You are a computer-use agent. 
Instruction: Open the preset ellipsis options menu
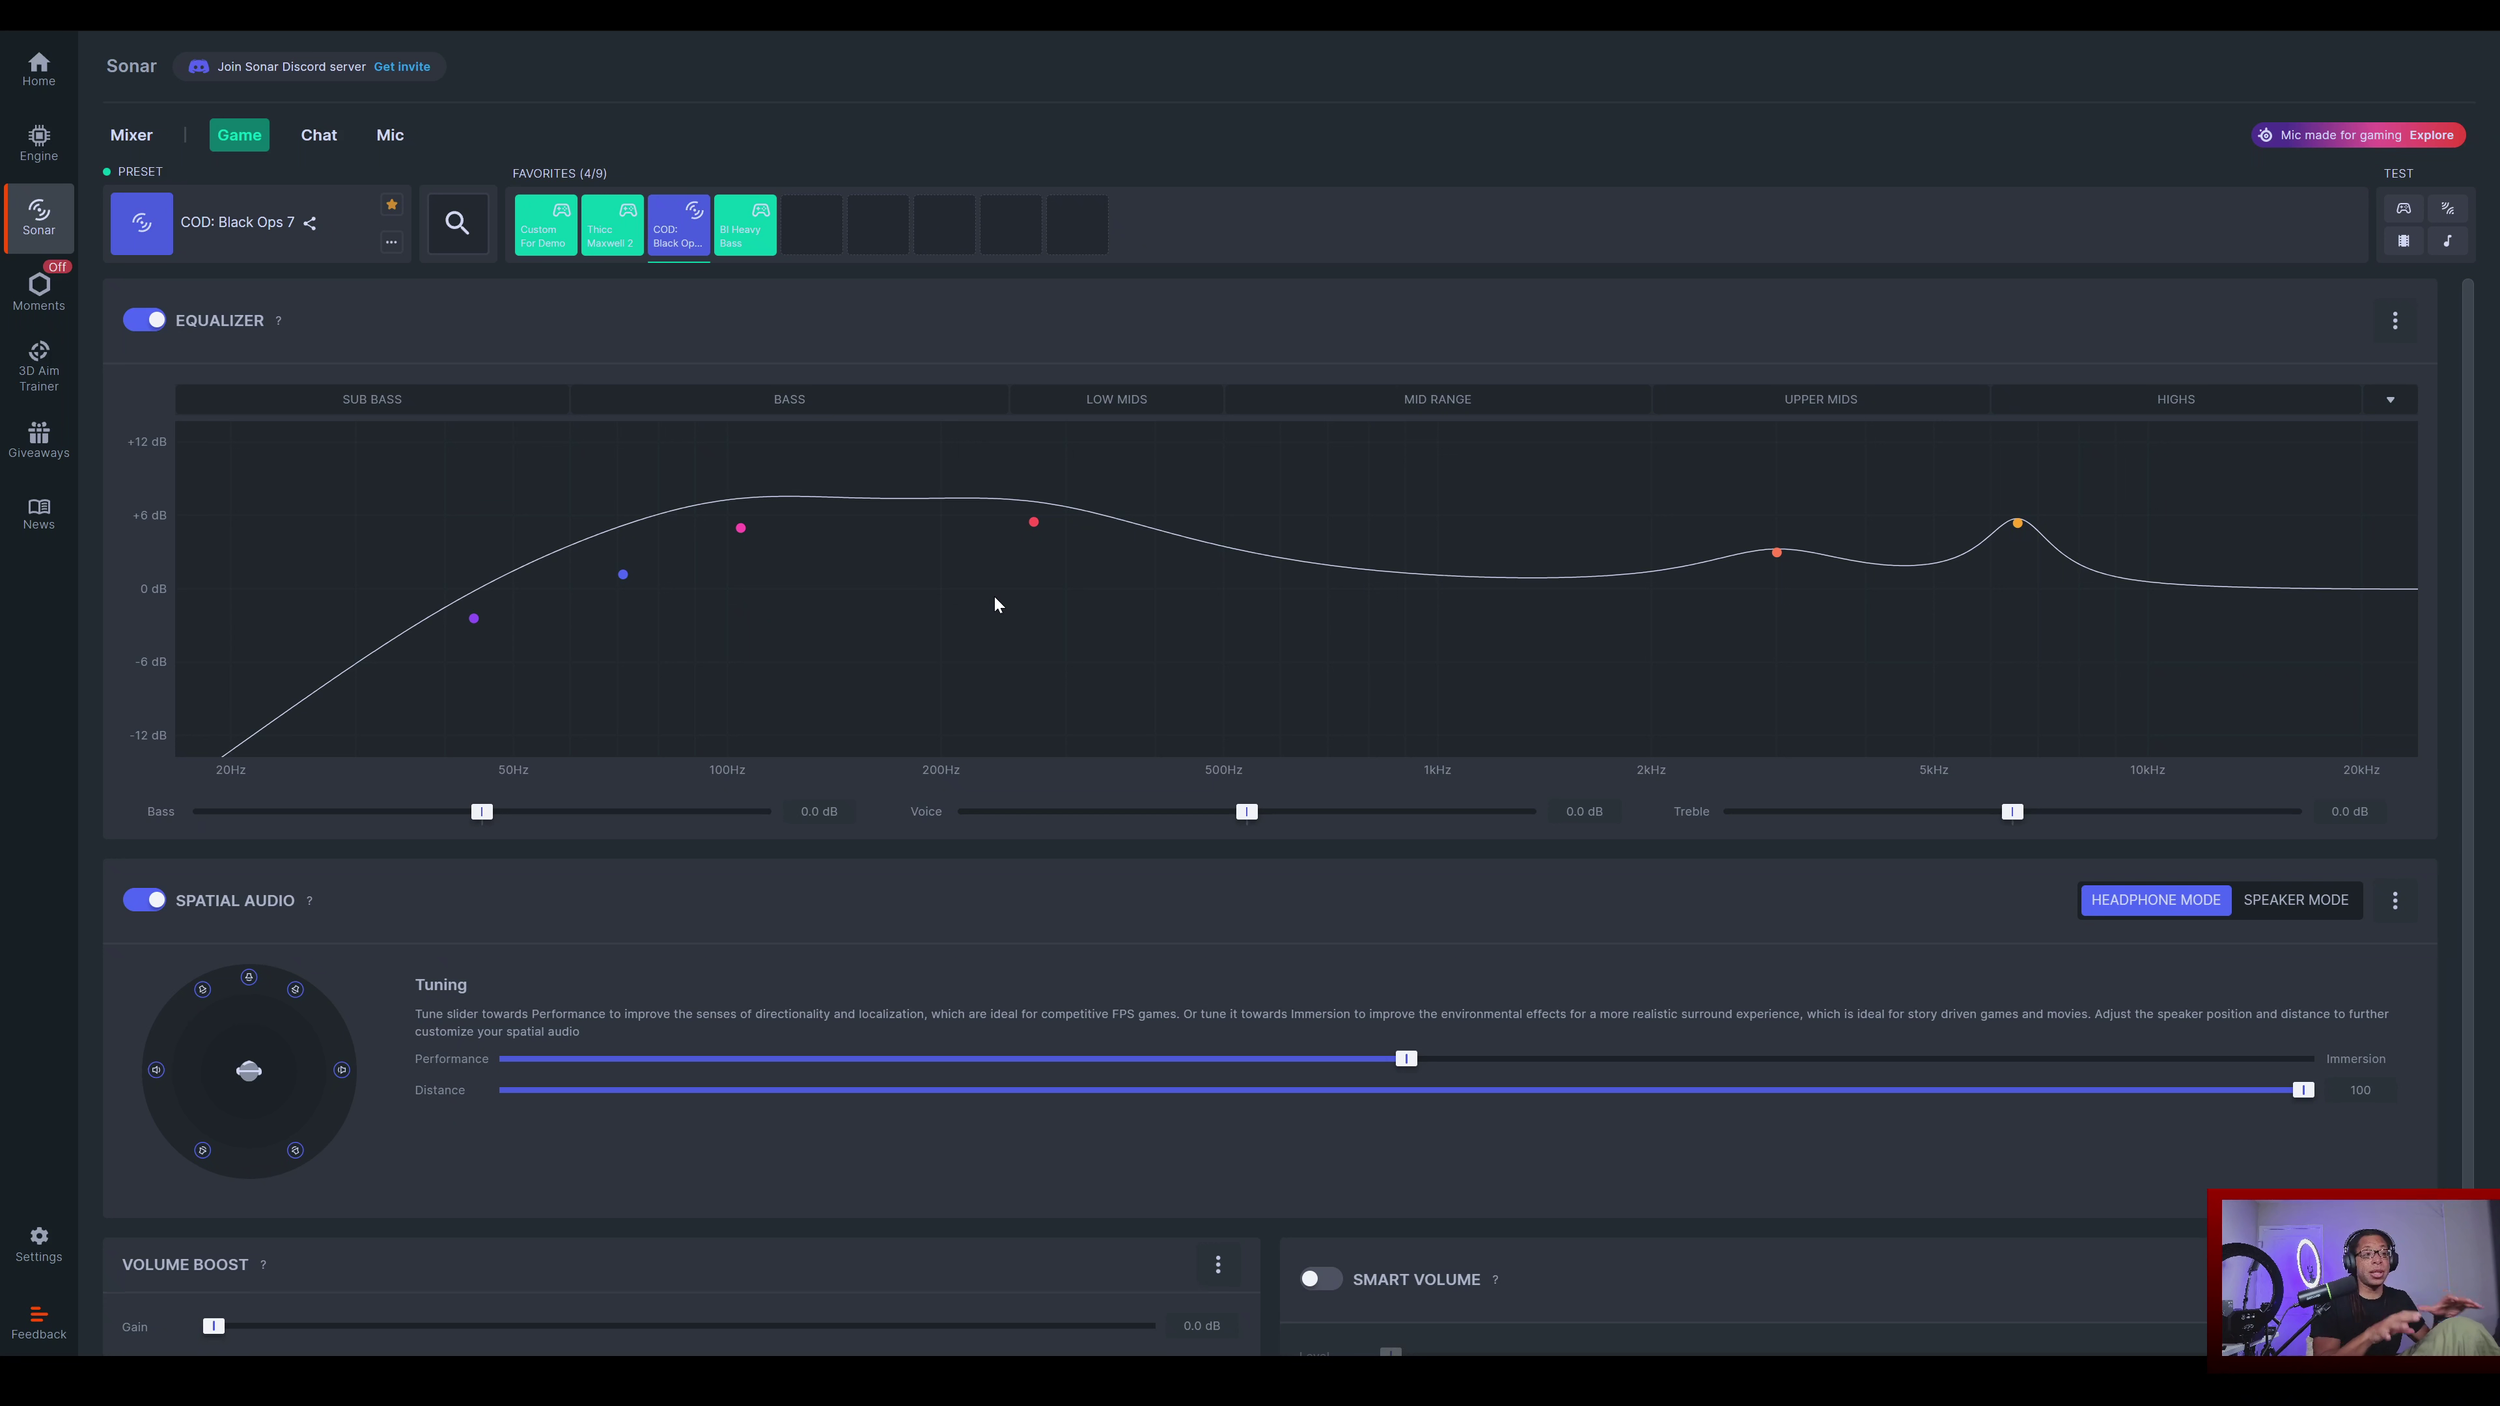pos(391,242)
